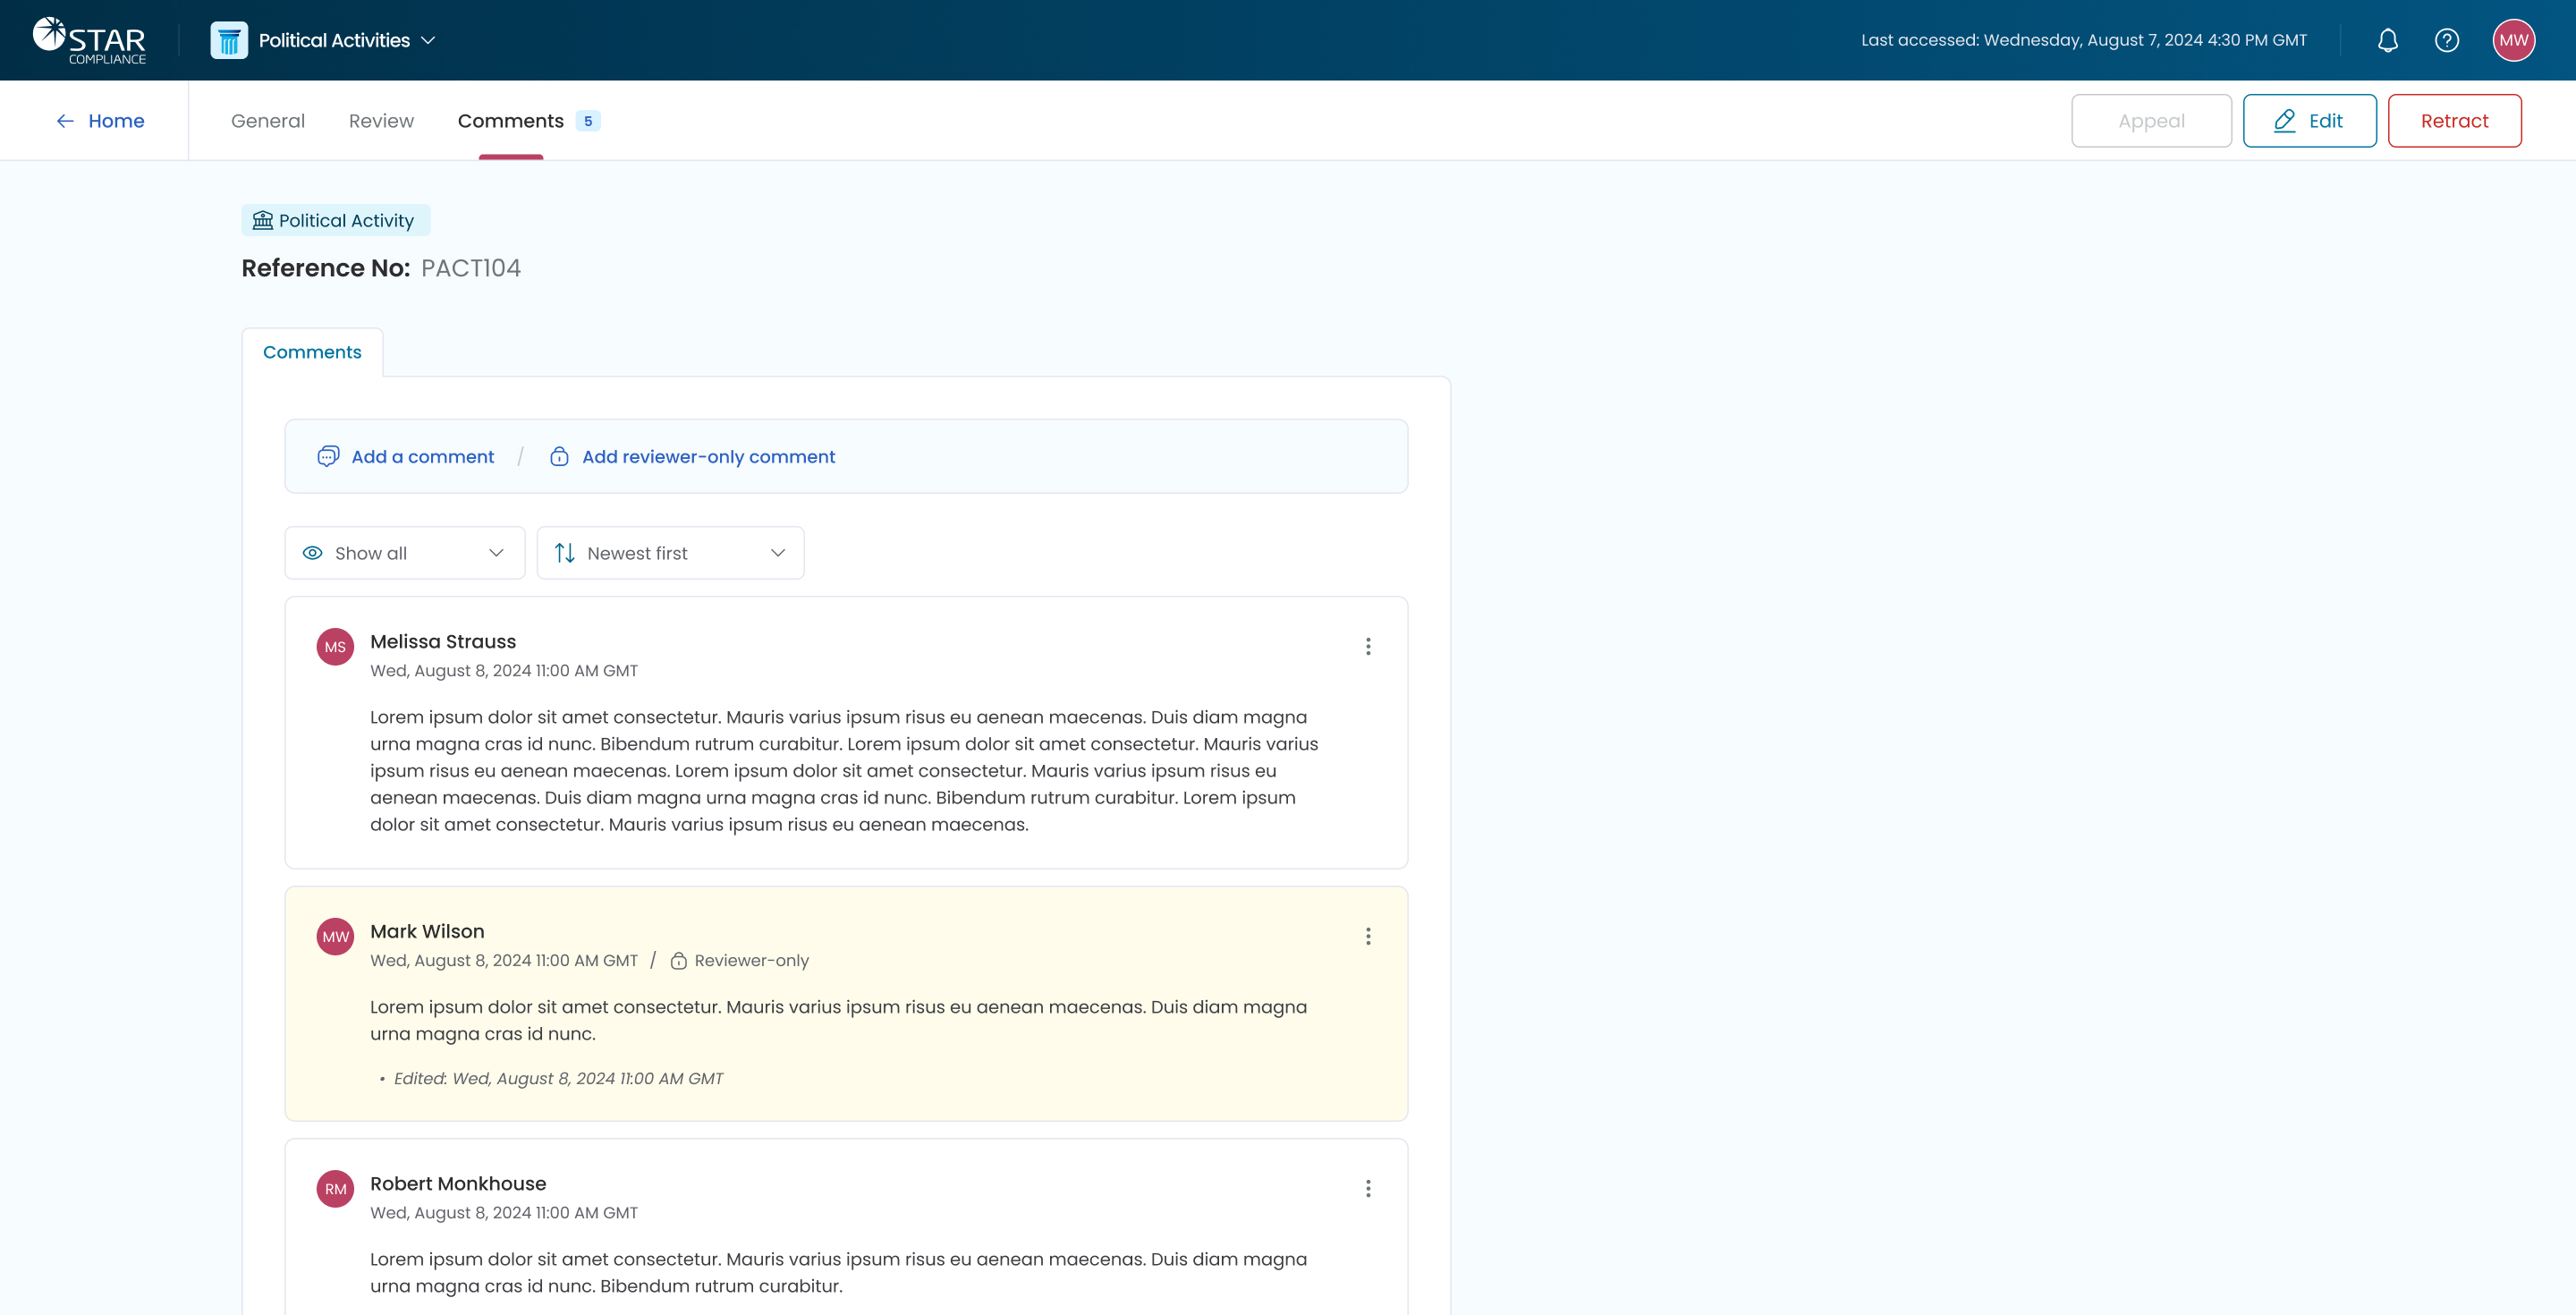Image resolution: width=2576 pixels, height=1315 pixels.
Task: Open options menu on Melissa Strauss comment
Action: [1368, 647]
